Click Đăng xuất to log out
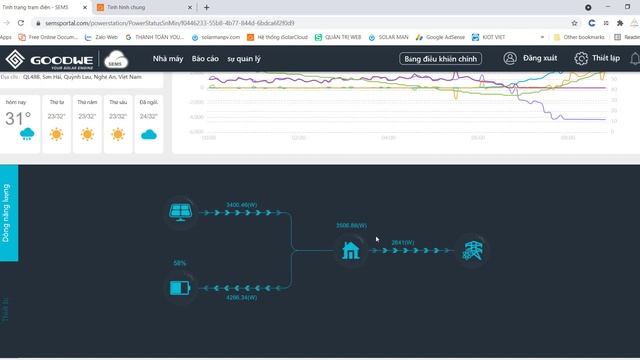 point(540,58)
